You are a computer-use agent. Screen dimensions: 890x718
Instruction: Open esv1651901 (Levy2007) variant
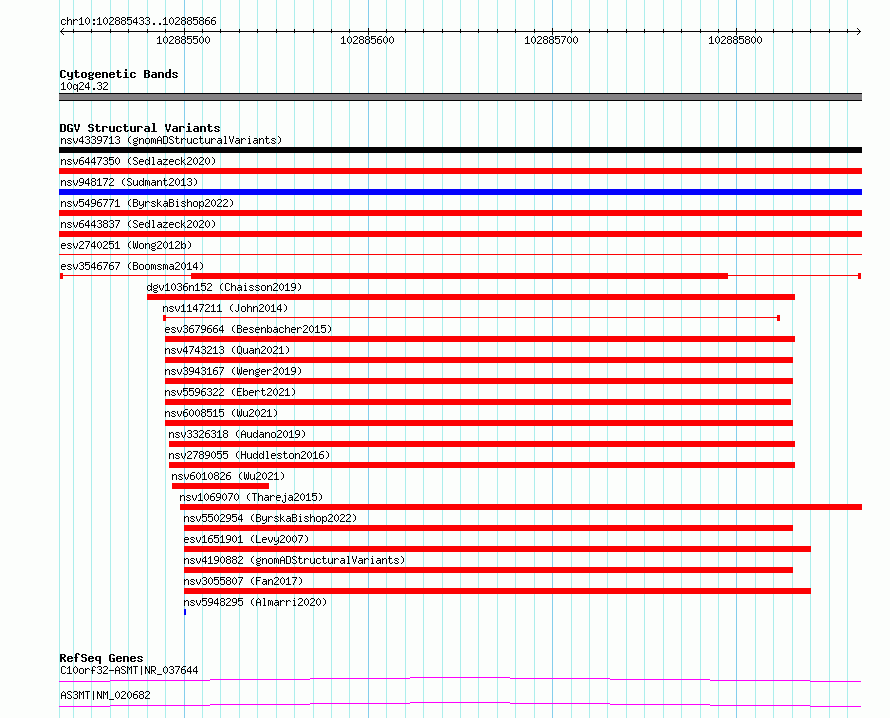click(246, 539)
